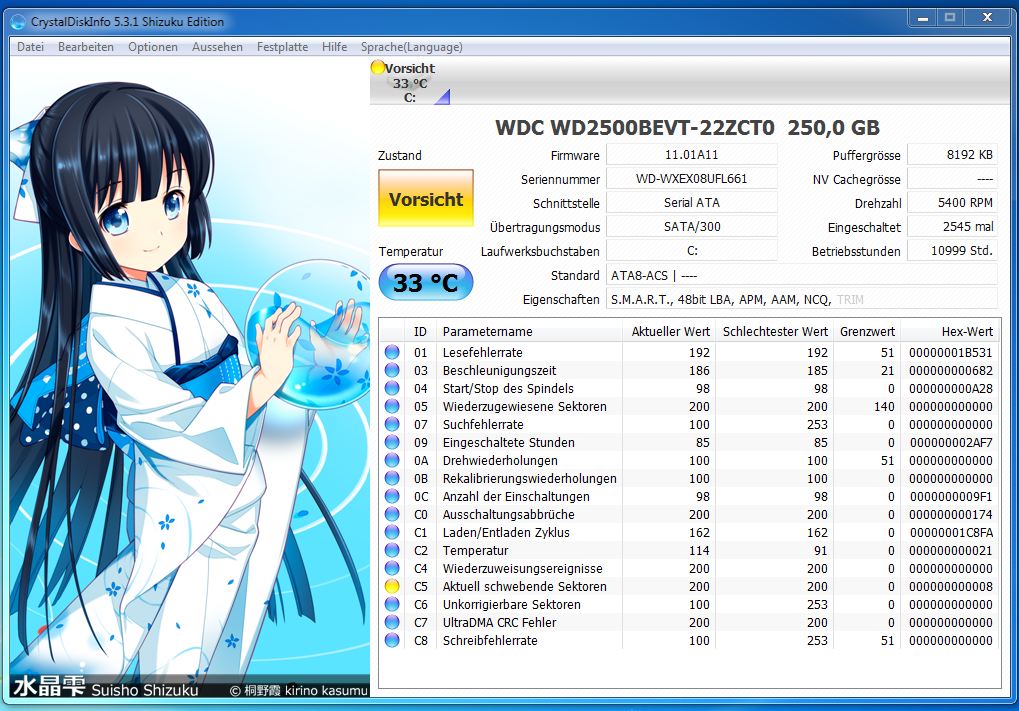This screenshot has height=711, width=1019.
Task: Click the Grenzwert value 140
Action: coord(884,406)
